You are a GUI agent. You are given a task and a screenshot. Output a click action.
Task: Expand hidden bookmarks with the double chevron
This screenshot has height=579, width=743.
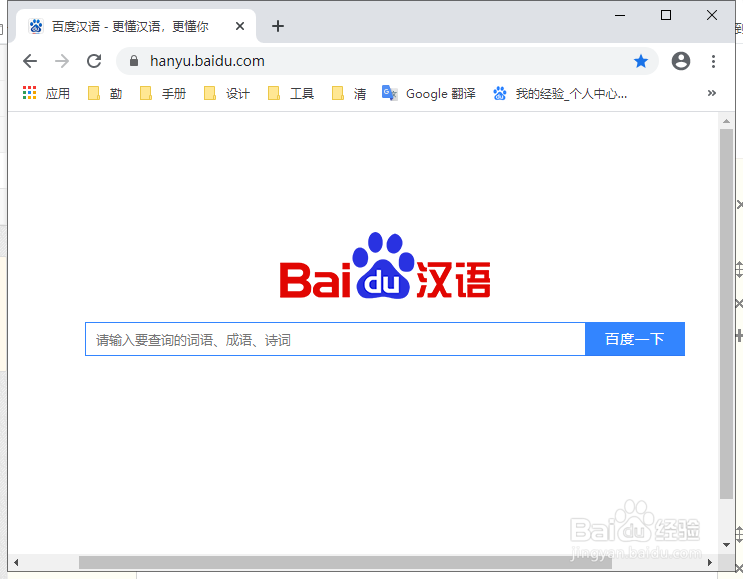click(x=711, y=93)
